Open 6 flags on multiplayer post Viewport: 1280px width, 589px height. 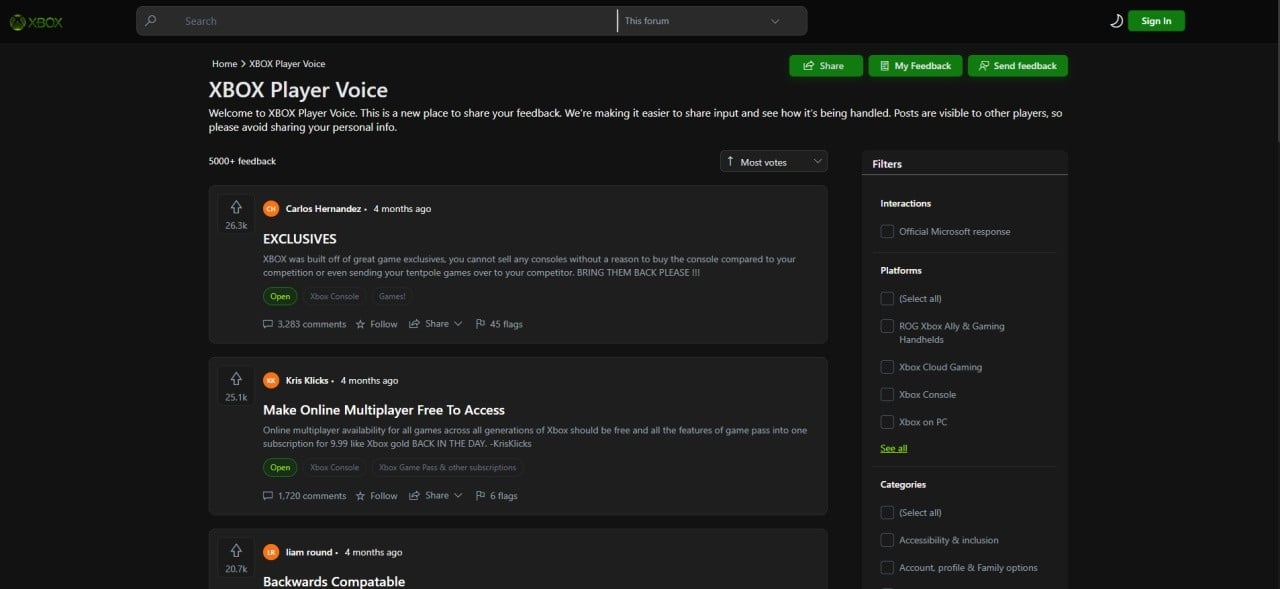coord(496,496)
